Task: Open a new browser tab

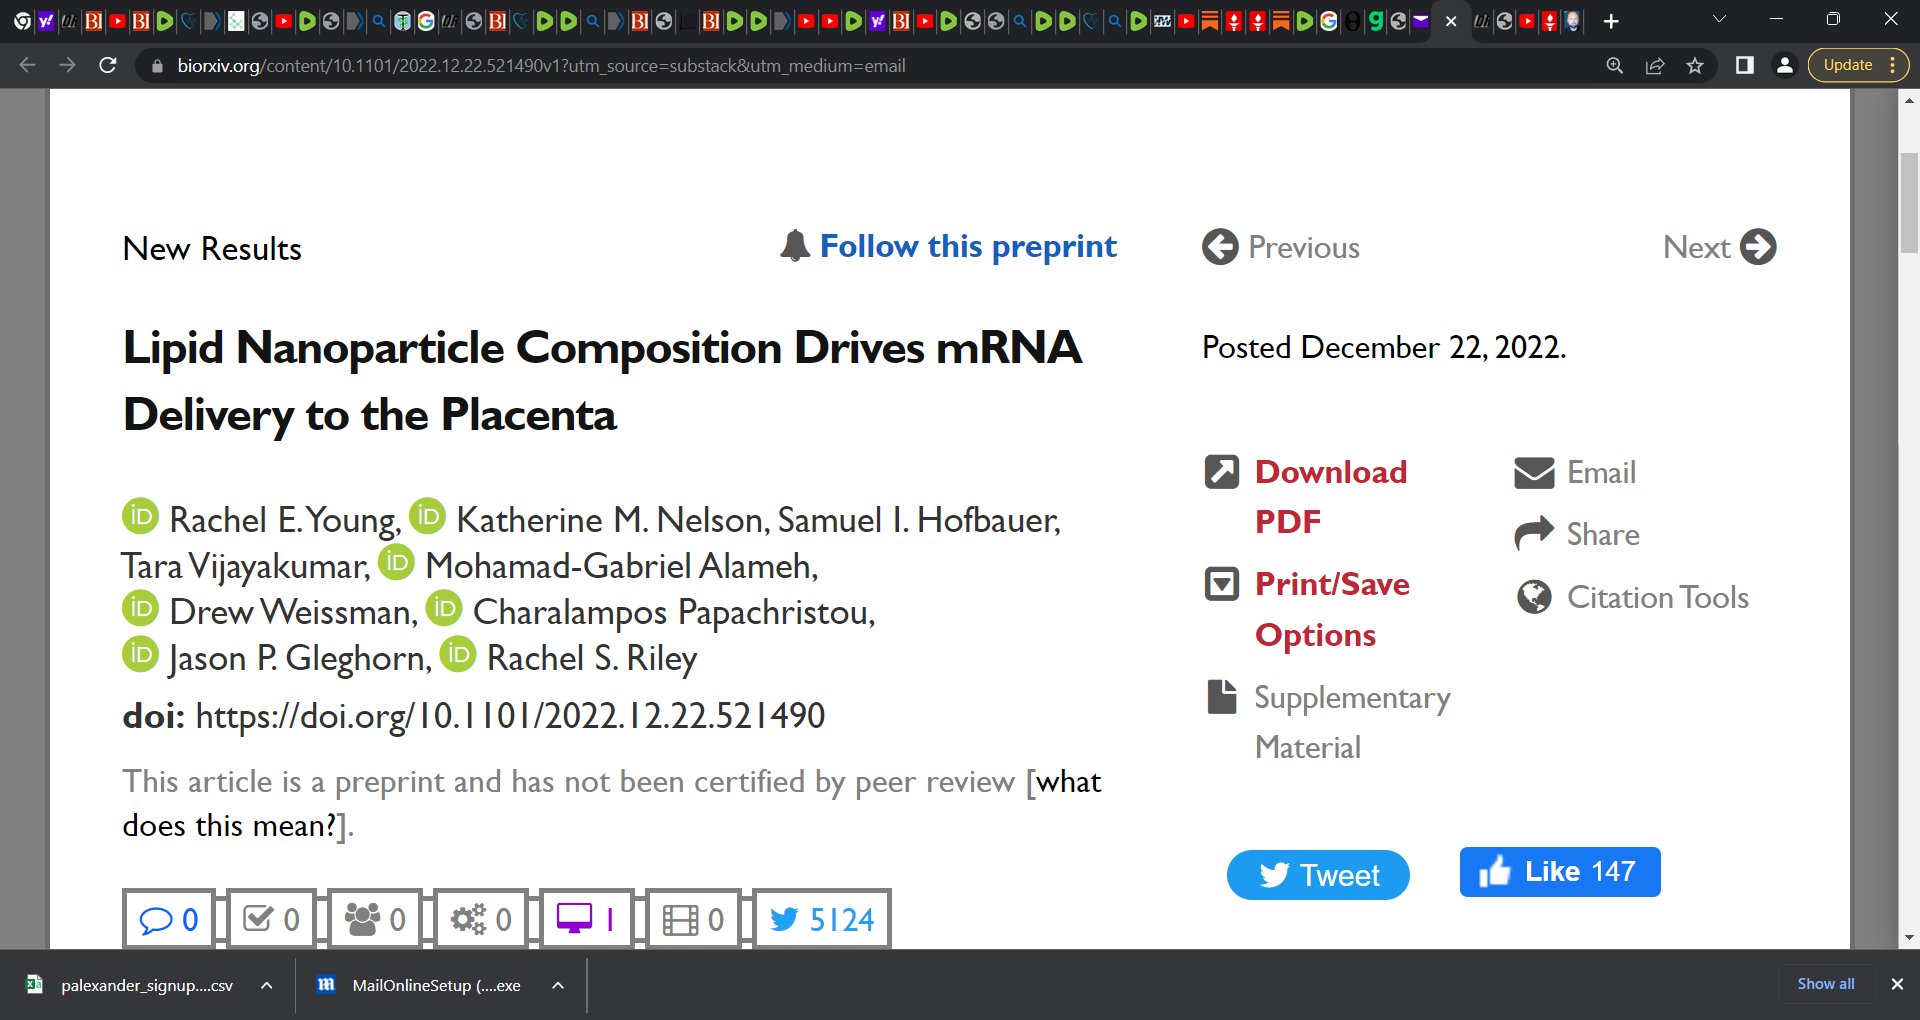Action: point(1611,21)
